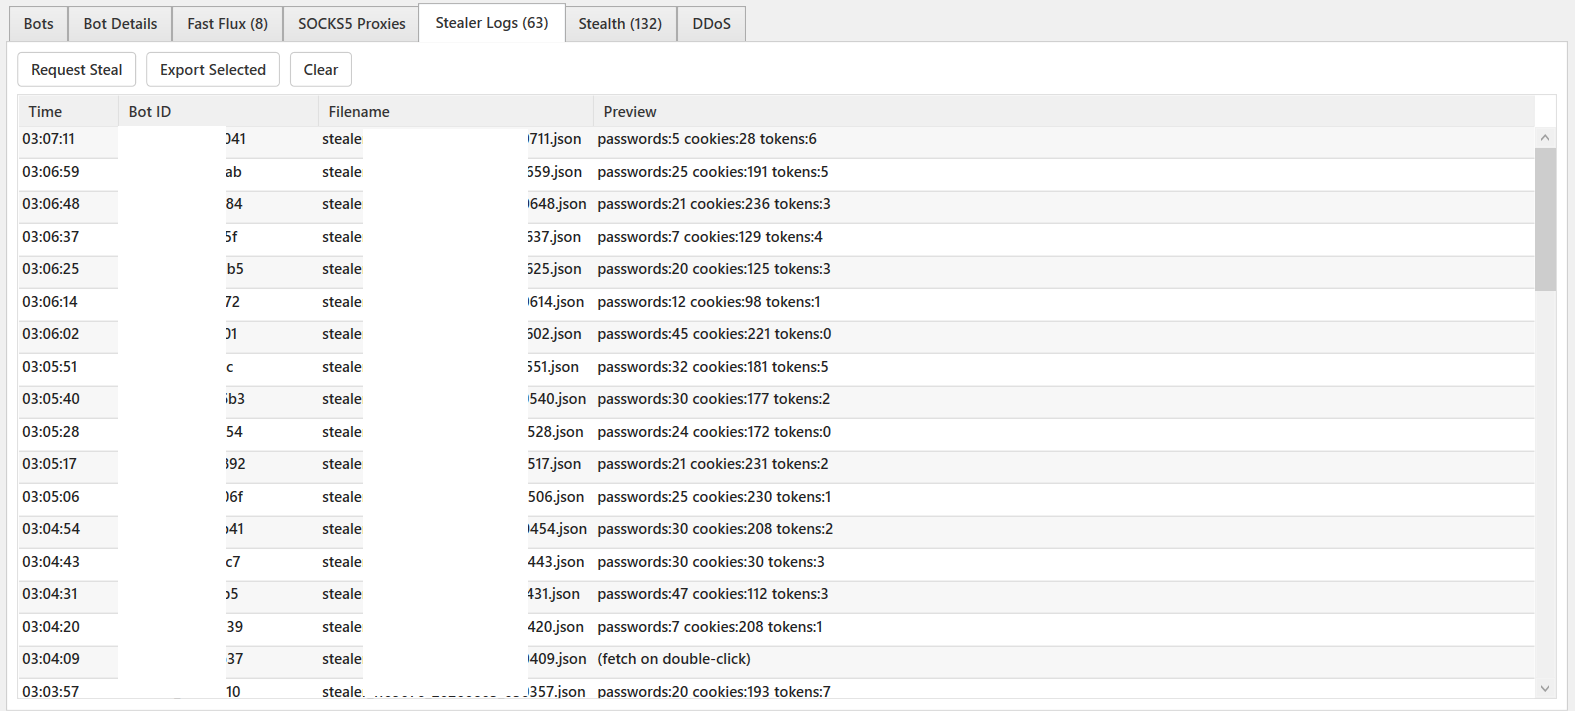Click the preview "passwords:45 cookies:221 tokens:0"
Image resolution: width=1575 pixels, height=711 pixels.
point(714,334)
